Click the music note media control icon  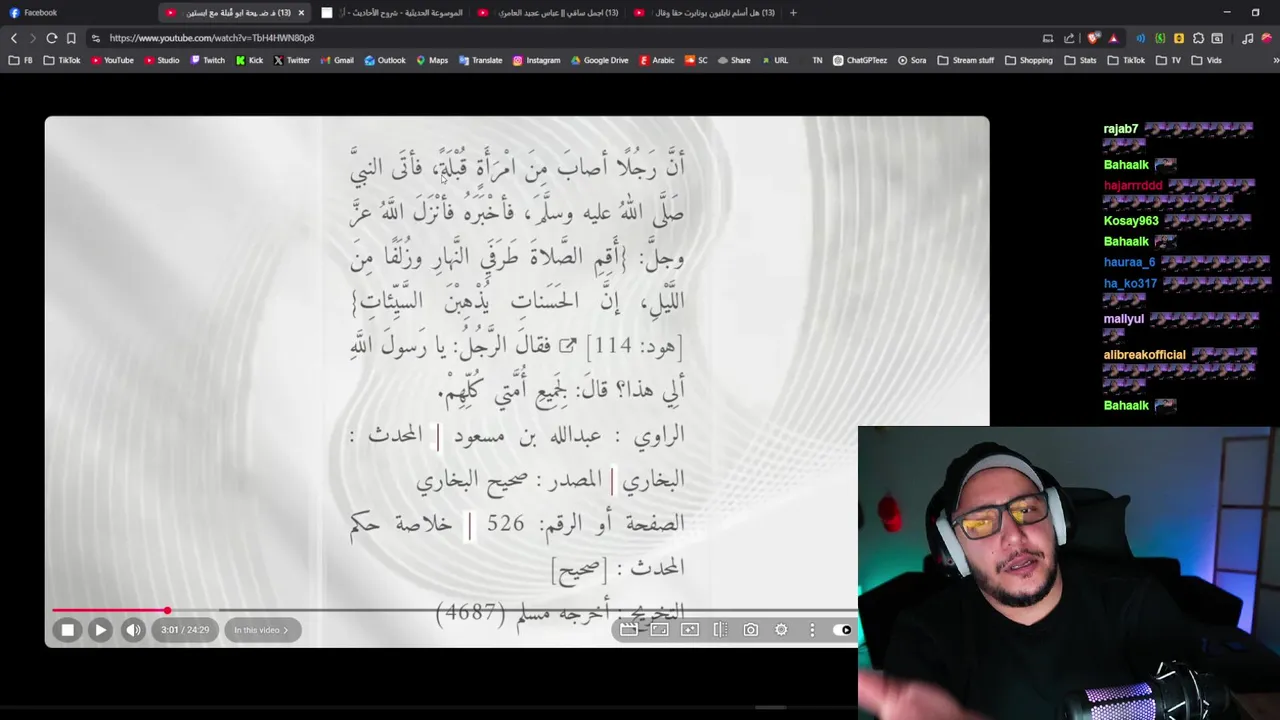(1248, 38)
